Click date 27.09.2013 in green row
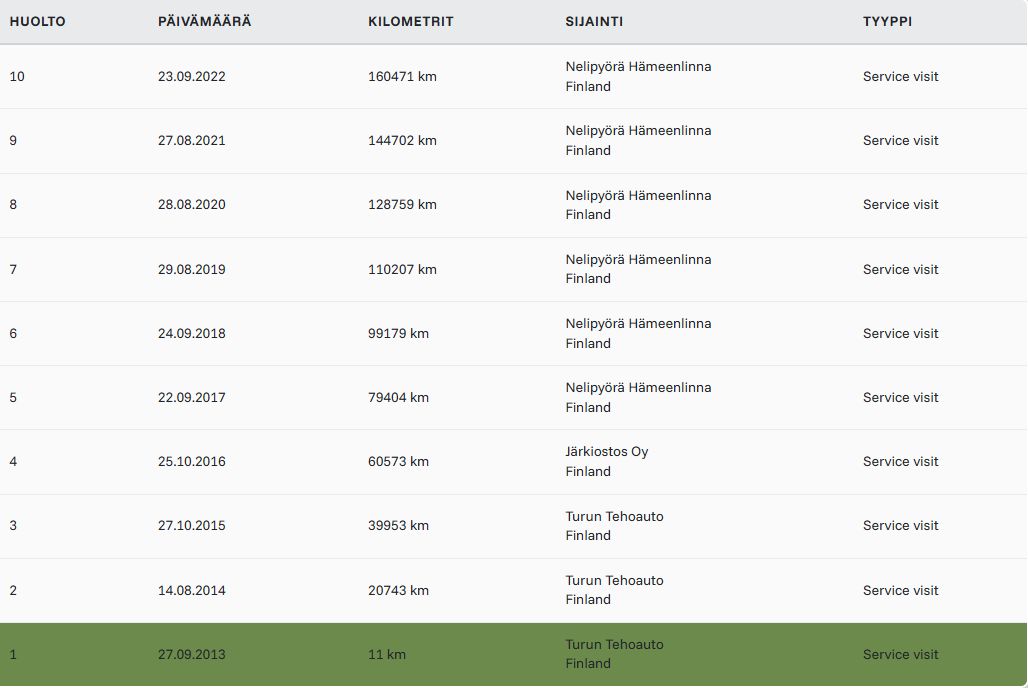 click(191, 655)
